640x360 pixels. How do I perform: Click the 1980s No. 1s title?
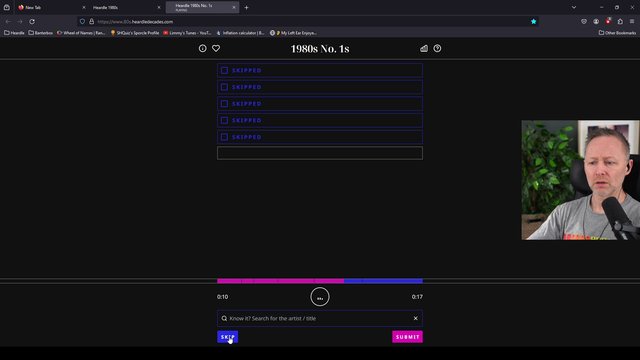320,49
